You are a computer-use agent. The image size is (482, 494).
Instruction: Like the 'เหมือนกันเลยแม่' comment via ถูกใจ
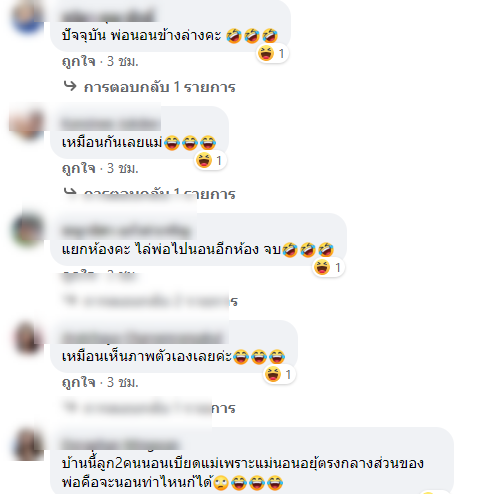click(79, 168)
